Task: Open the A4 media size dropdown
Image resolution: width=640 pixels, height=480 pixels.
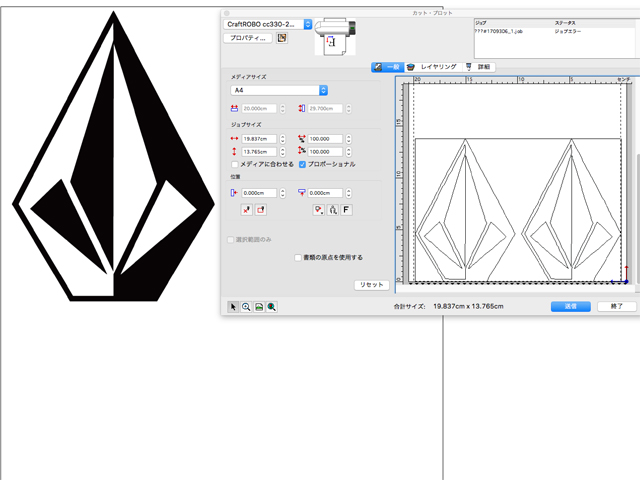Action: (x=279, y=90)
